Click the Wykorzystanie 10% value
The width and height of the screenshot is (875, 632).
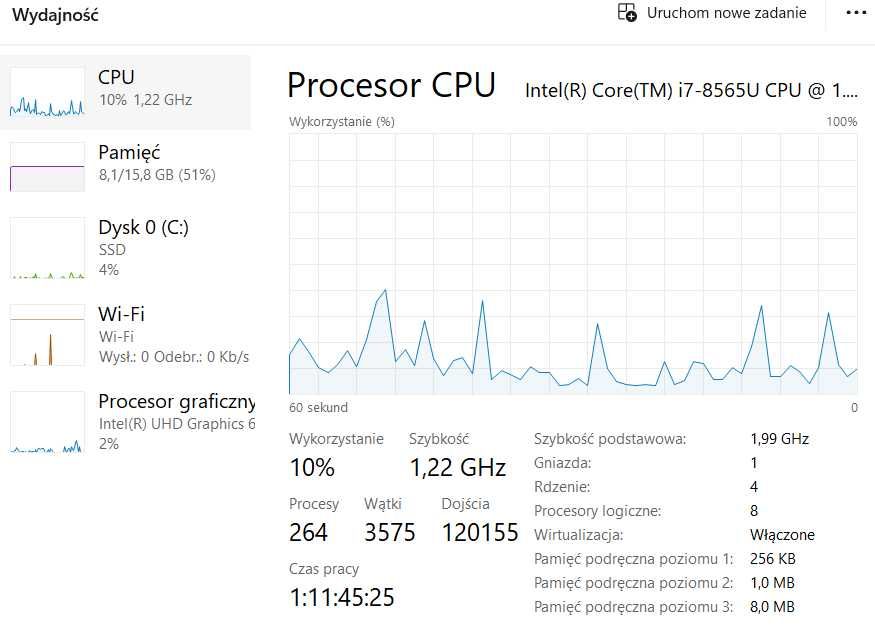312,467
